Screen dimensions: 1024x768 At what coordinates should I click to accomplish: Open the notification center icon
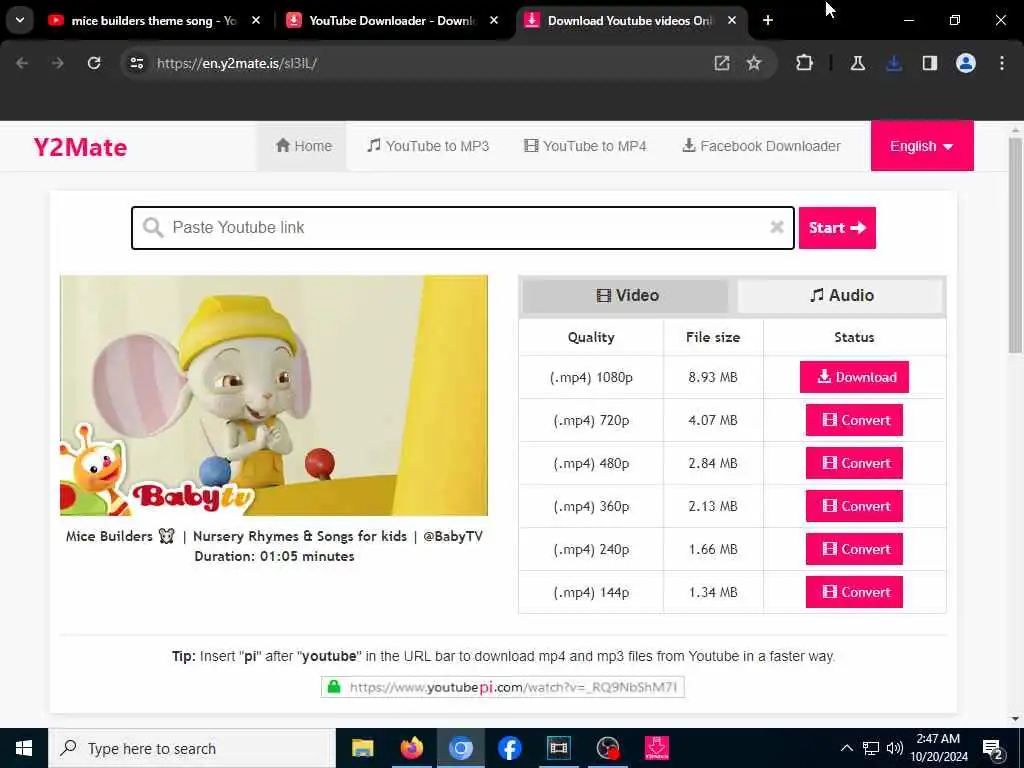click(993, 748)
